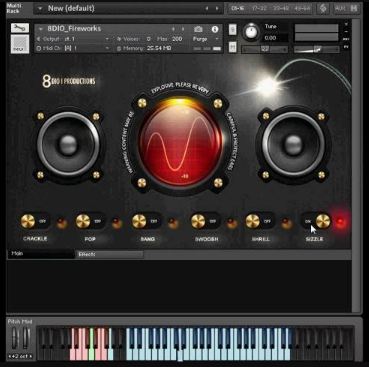Click the 01-16 channel page button
Image resolution: width=369 pixels, height=367 pixels.
click(x=237, y=8)
